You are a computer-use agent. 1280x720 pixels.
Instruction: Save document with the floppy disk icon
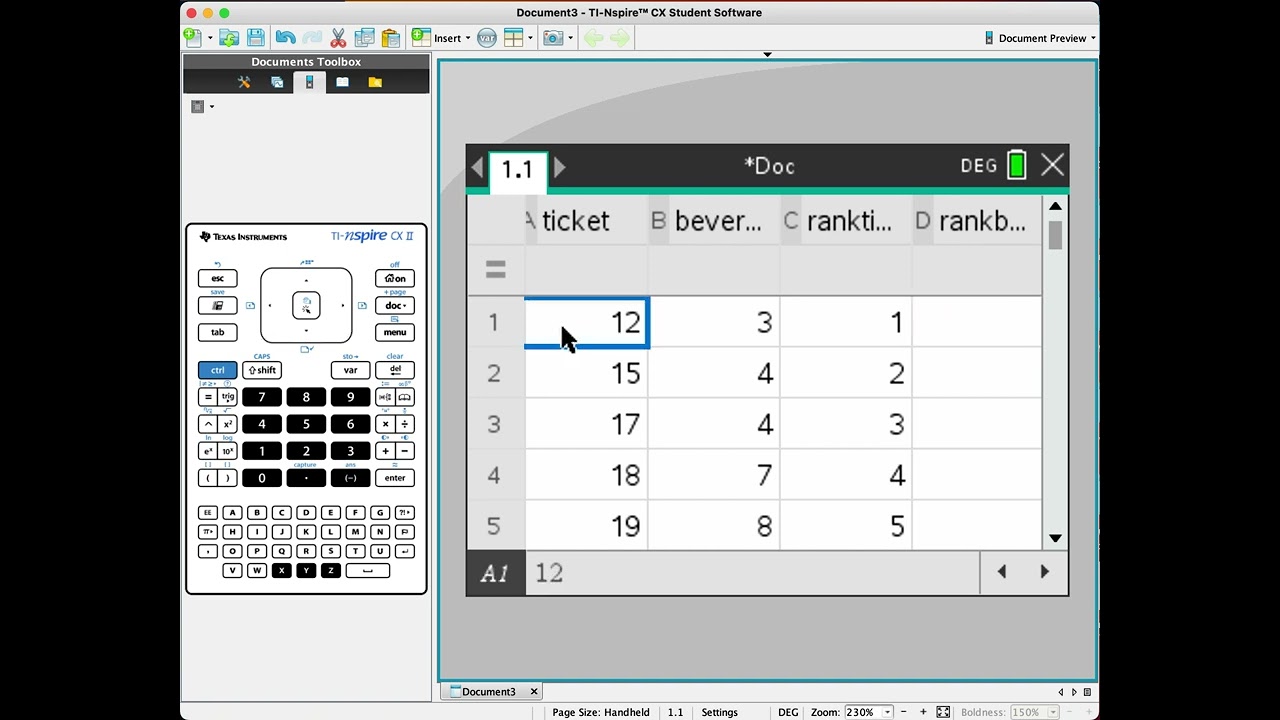point(256,38)
